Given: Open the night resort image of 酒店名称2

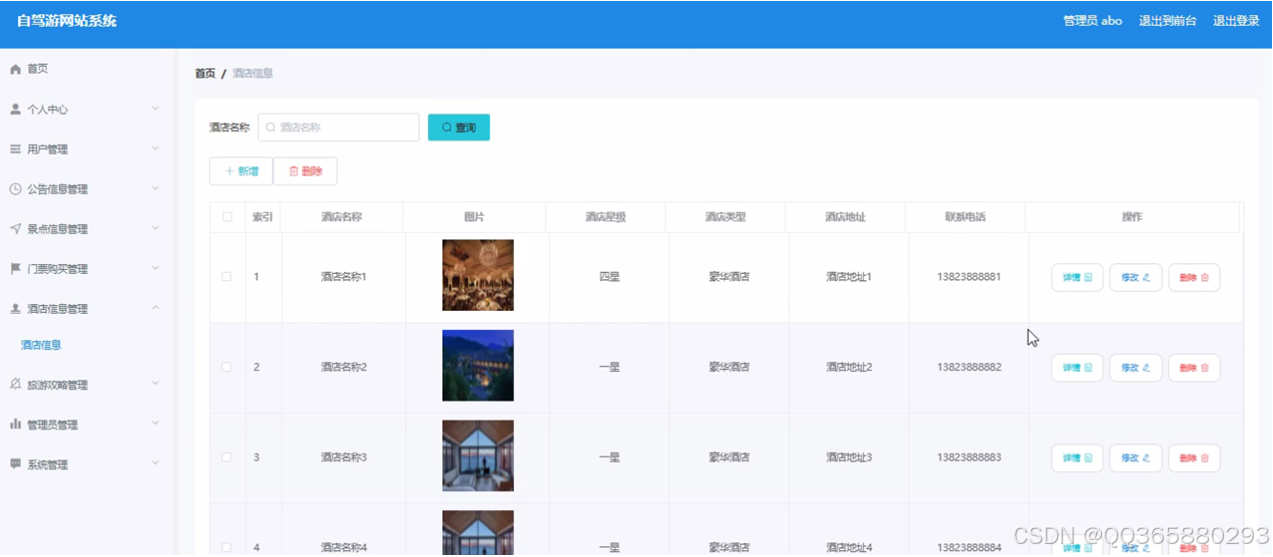Looking at the screenshot, I should (x=478, y=365).
